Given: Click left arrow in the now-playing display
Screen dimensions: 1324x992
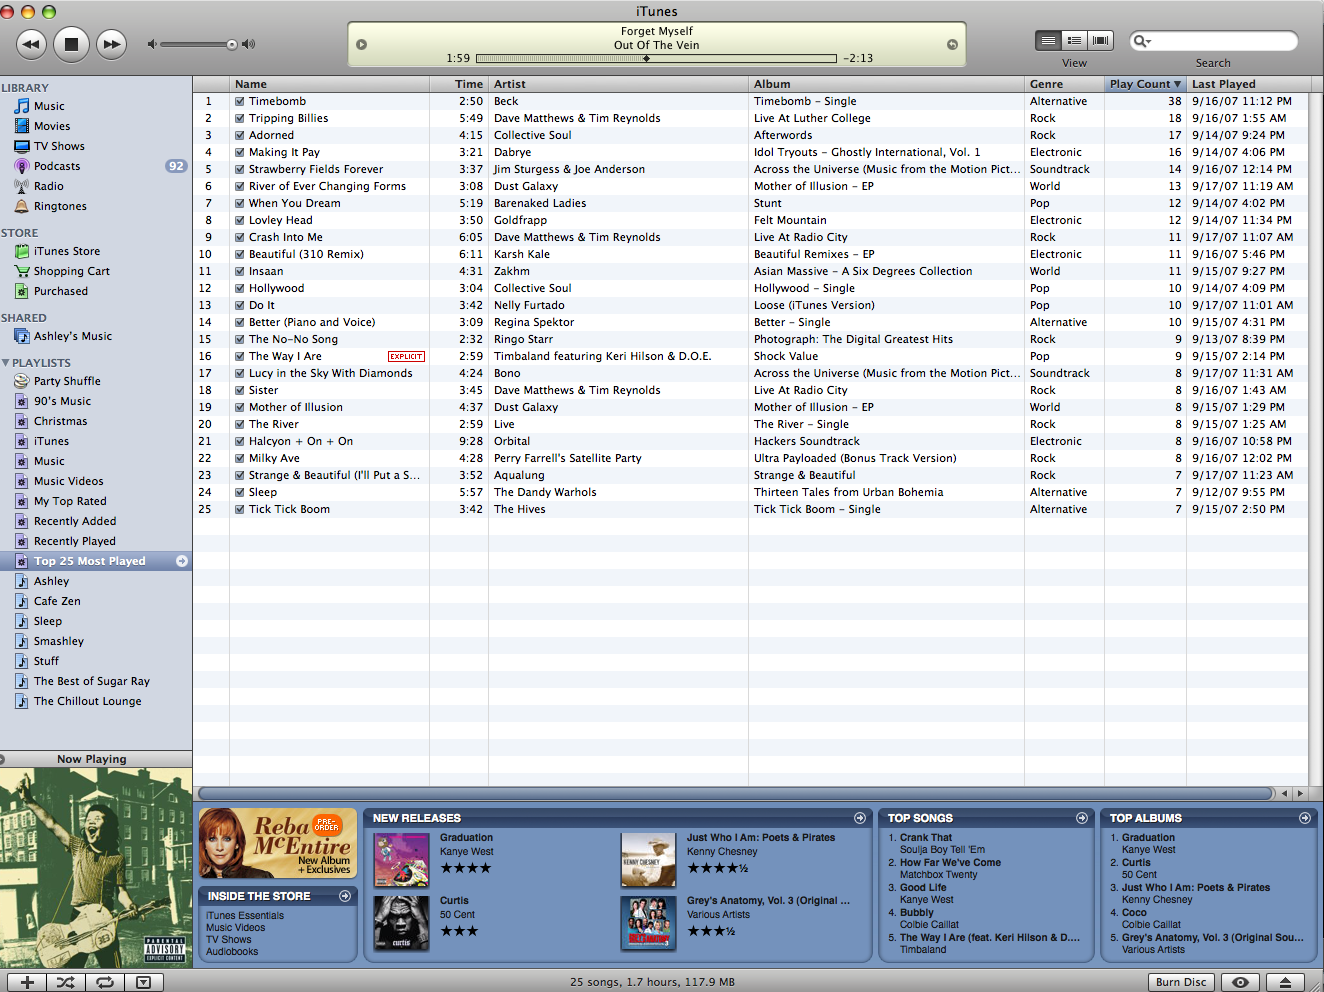Looking at the screenshot, I should (362, 44).
